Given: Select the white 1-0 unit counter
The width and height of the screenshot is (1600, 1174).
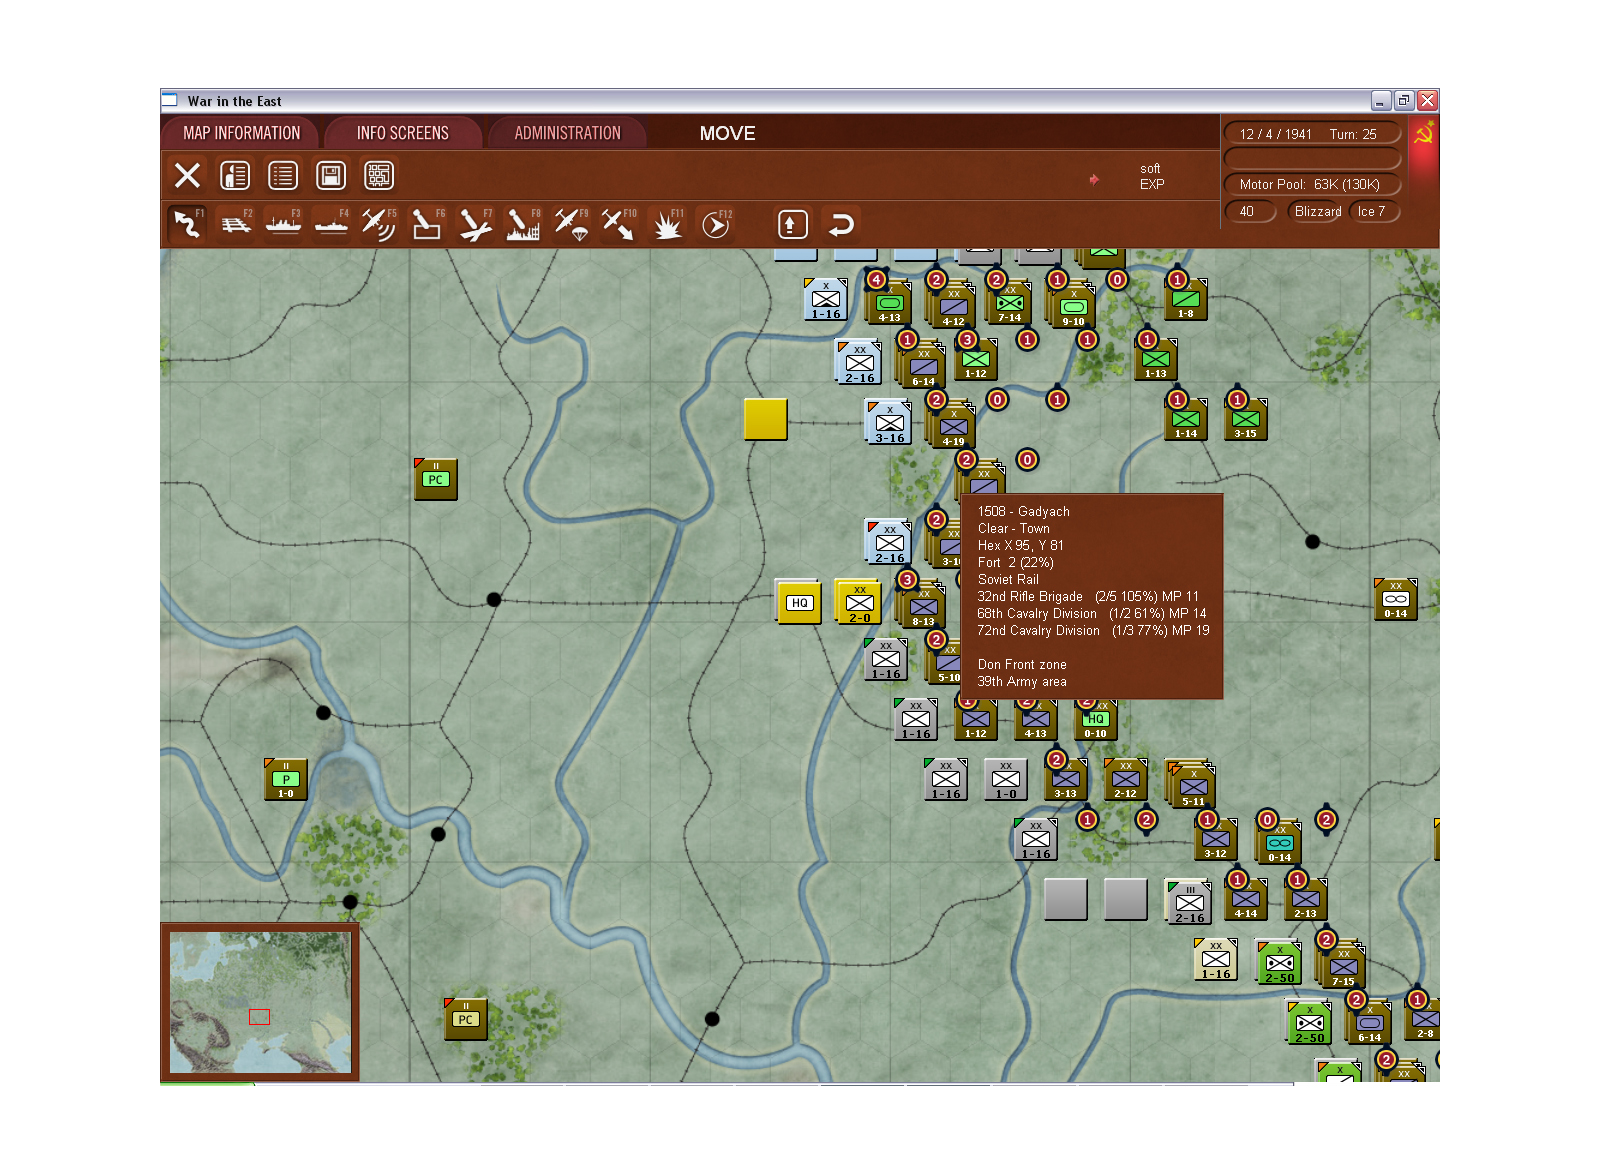Looking at the screenshot, I should (1006, 780).
